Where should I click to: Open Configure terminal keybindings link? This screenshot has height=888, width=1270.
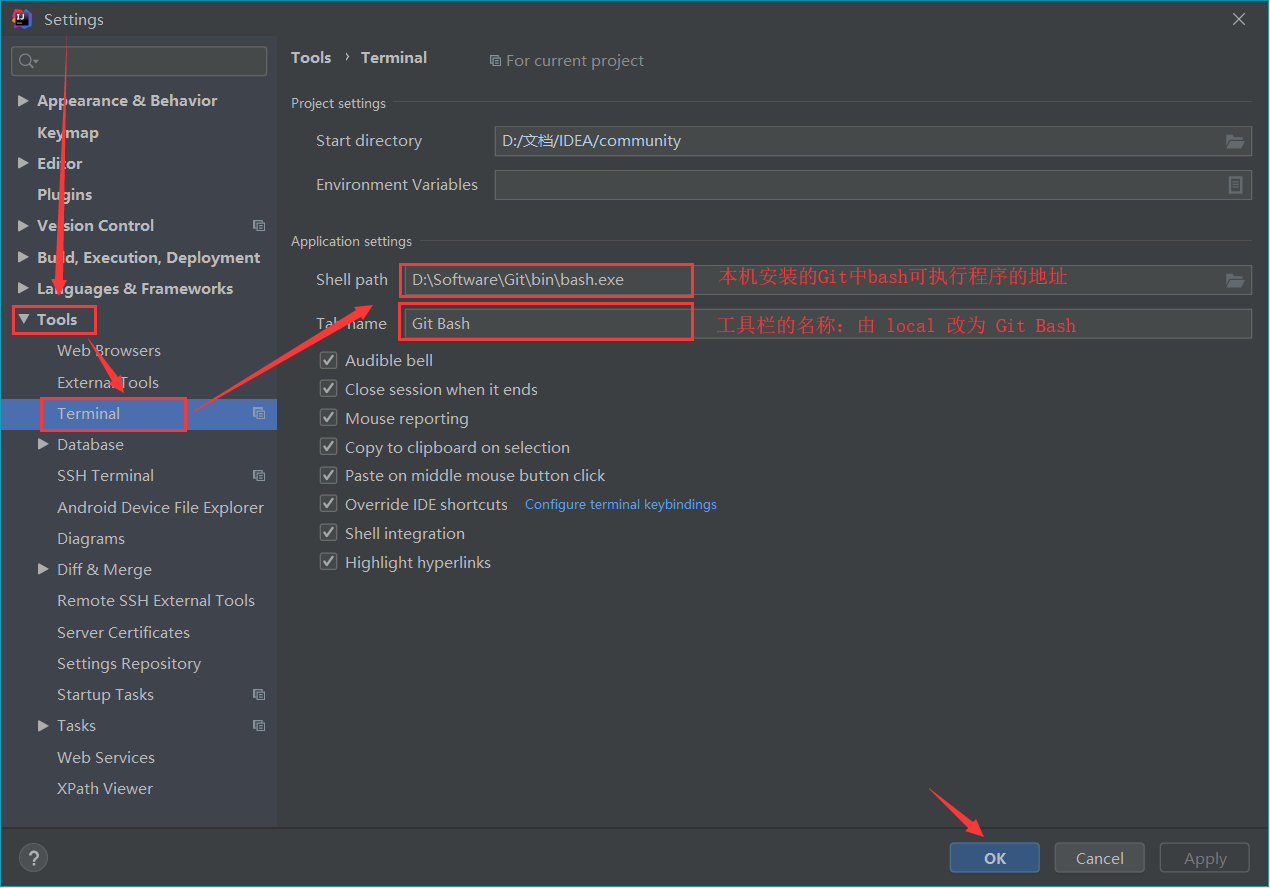point(620,504)
